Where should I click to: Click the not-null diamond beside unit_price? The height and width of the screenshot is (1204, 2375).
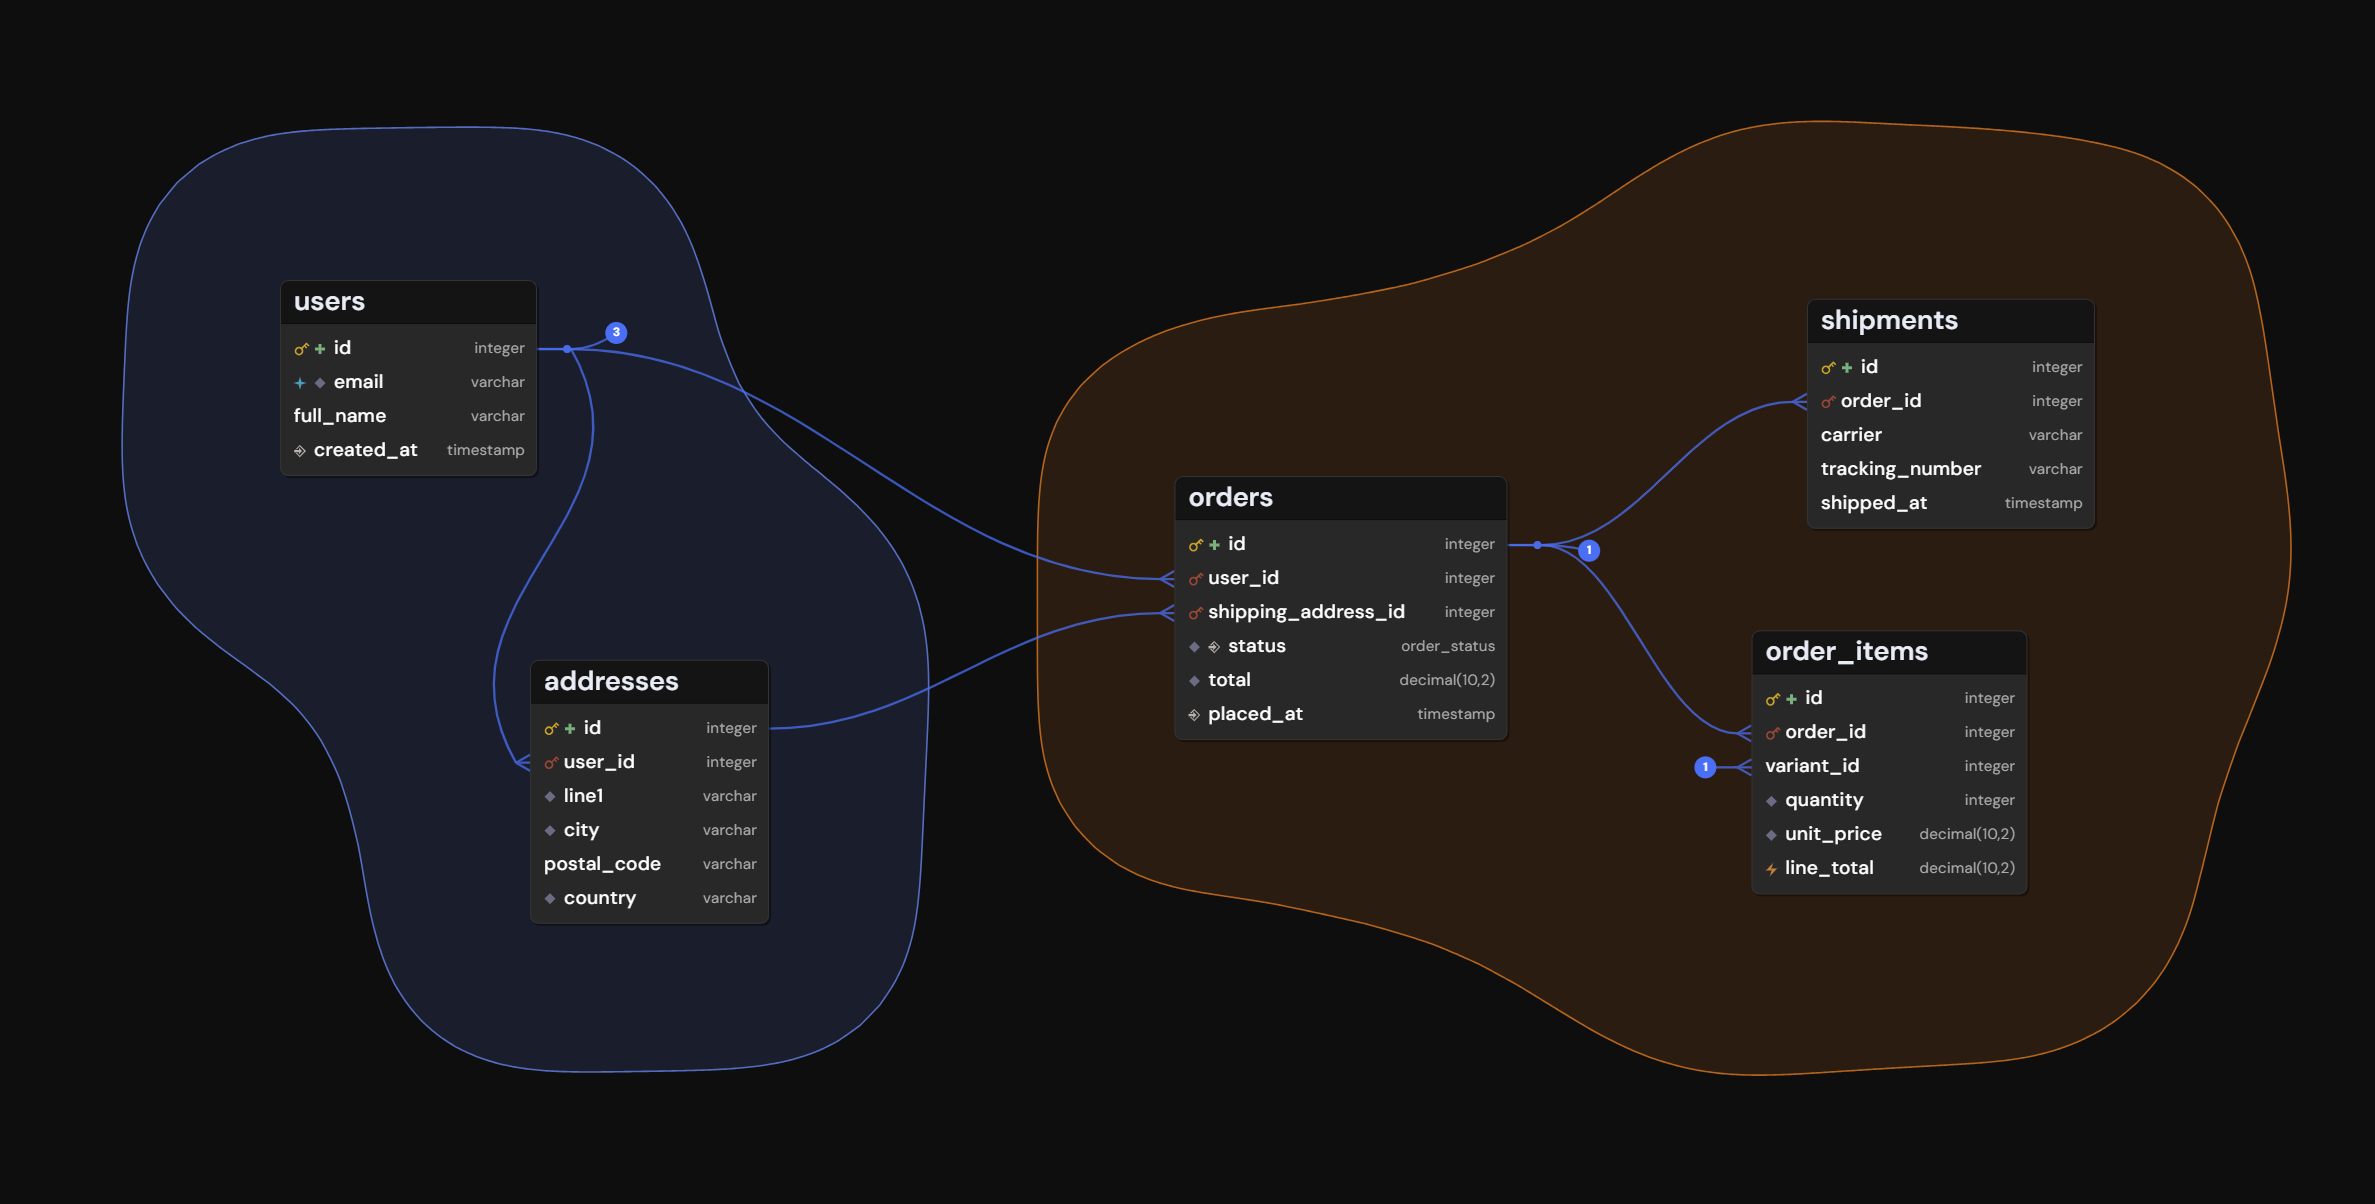pos(1771,835)
